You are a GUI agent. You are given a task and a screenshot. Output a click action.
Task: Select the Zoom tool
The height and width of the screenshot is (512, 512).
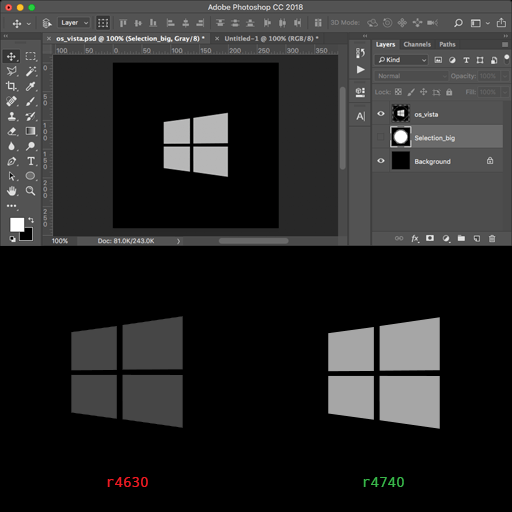(x=31, y=191)
